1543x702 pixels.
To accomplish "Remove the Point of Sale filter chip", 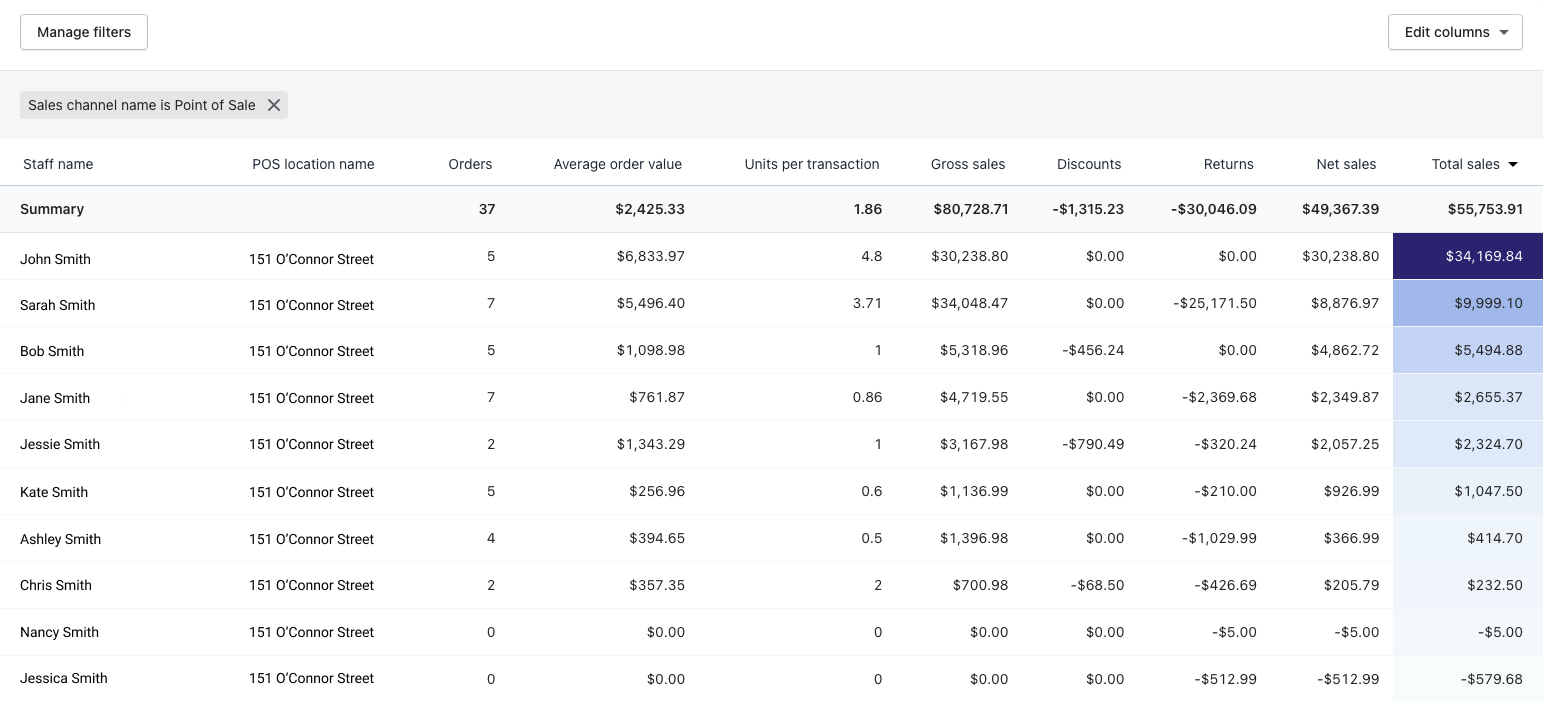I will coord(274,105).
